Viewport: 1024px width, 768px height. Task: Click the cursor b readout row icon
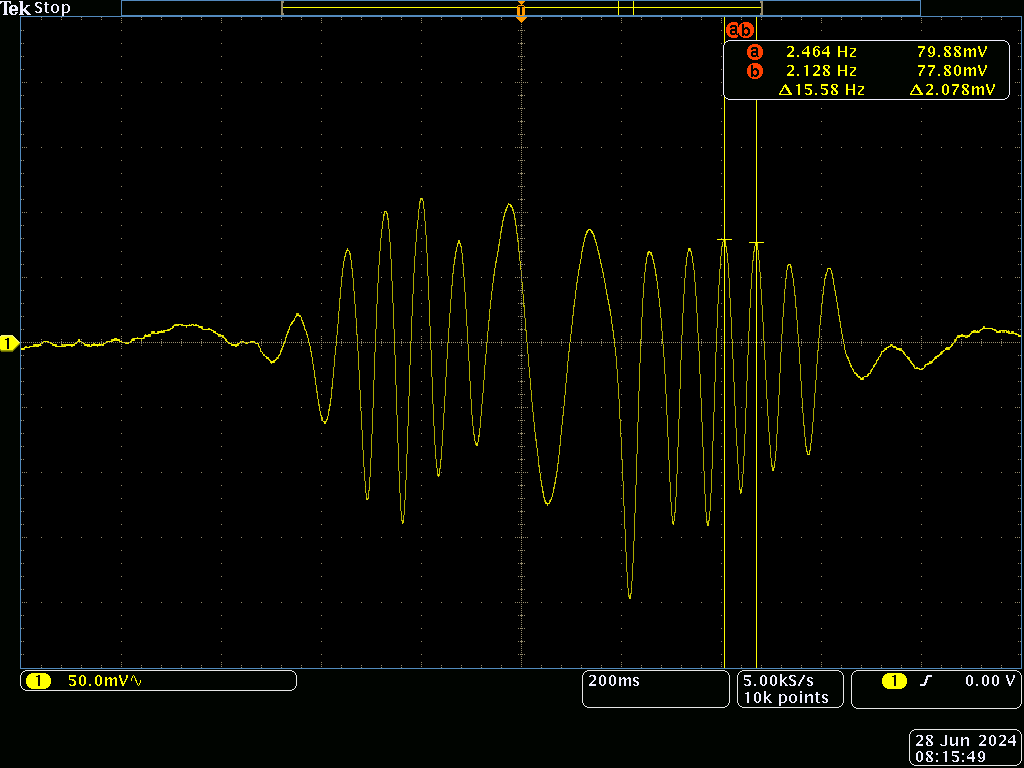coord(755,71)
